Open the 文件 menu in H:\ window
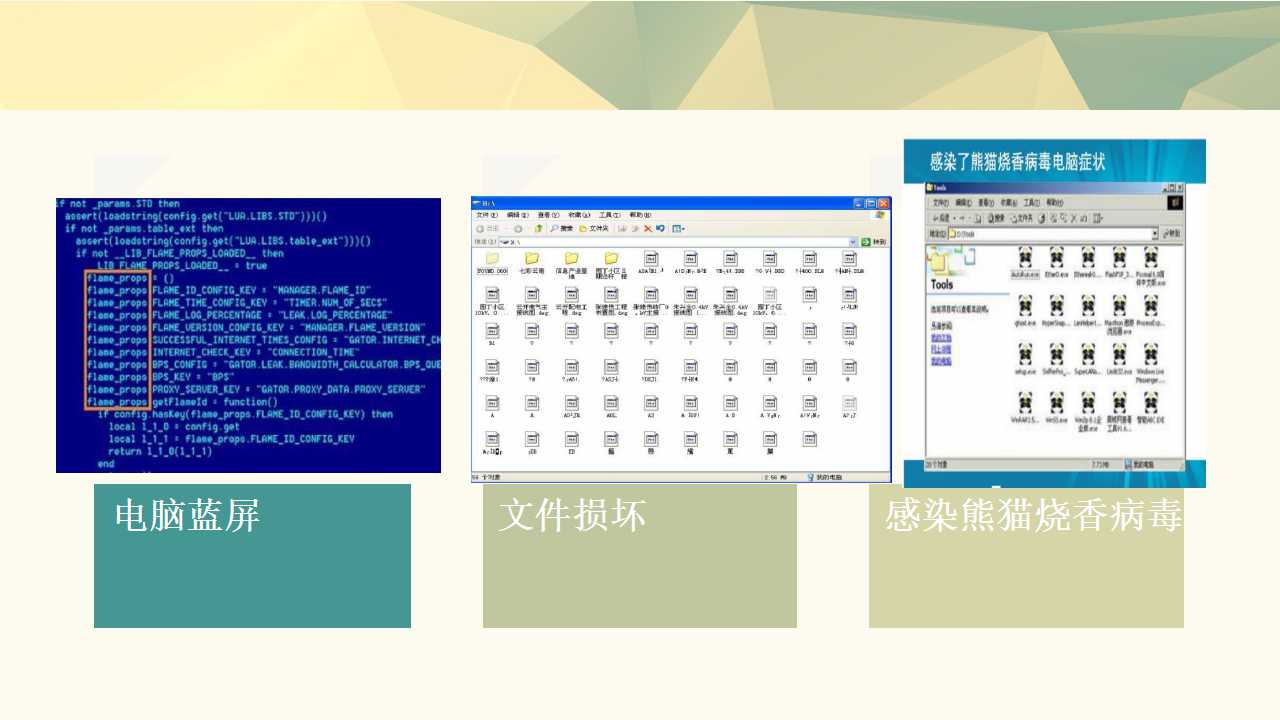Viewport: 1280px width, 720px height. pos(487,215)
